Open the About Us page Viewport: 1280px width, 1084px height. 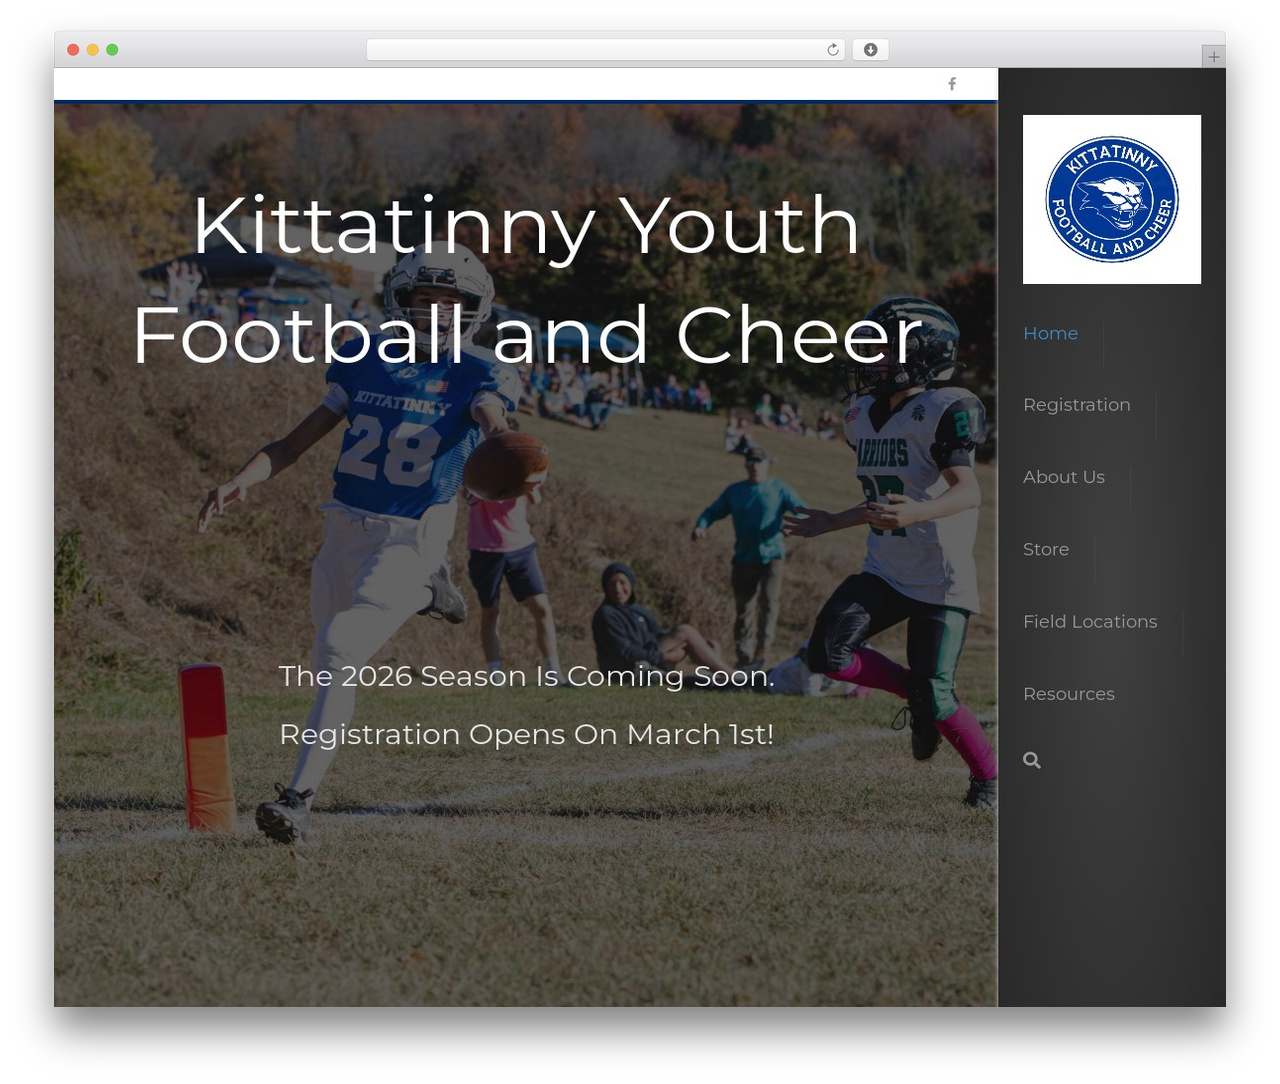click(x=1064, y=477)
